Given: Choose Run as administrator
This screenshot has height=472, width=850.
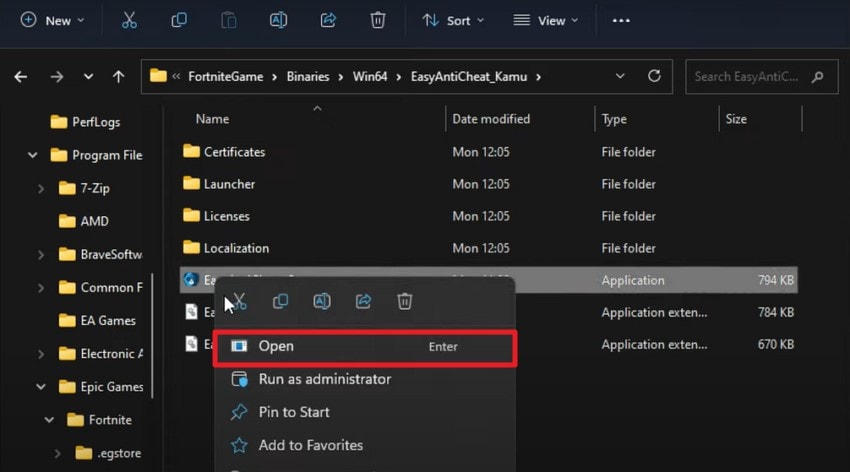Looking at the screenshot, I should (x=364, y=379).
